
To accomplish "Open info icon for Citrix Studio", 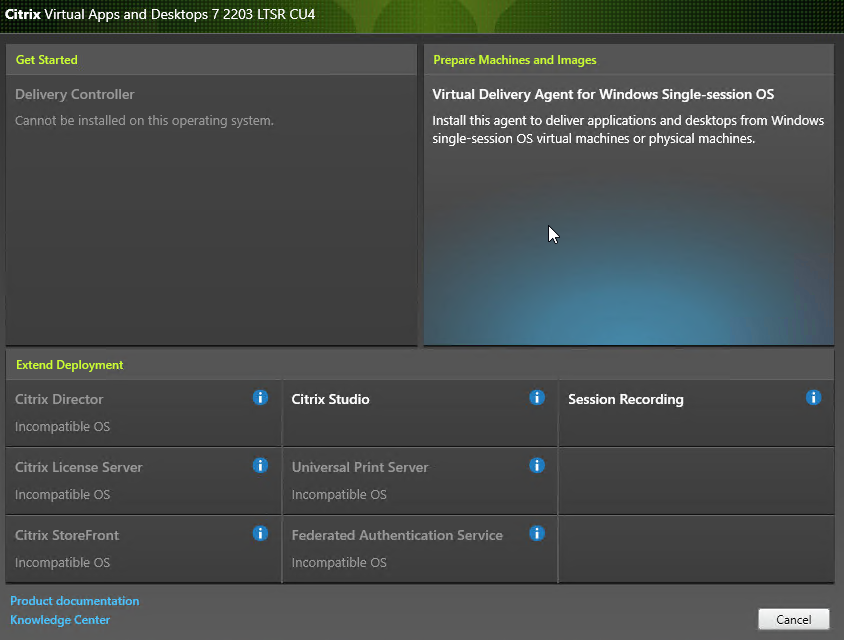I will 537,398.
